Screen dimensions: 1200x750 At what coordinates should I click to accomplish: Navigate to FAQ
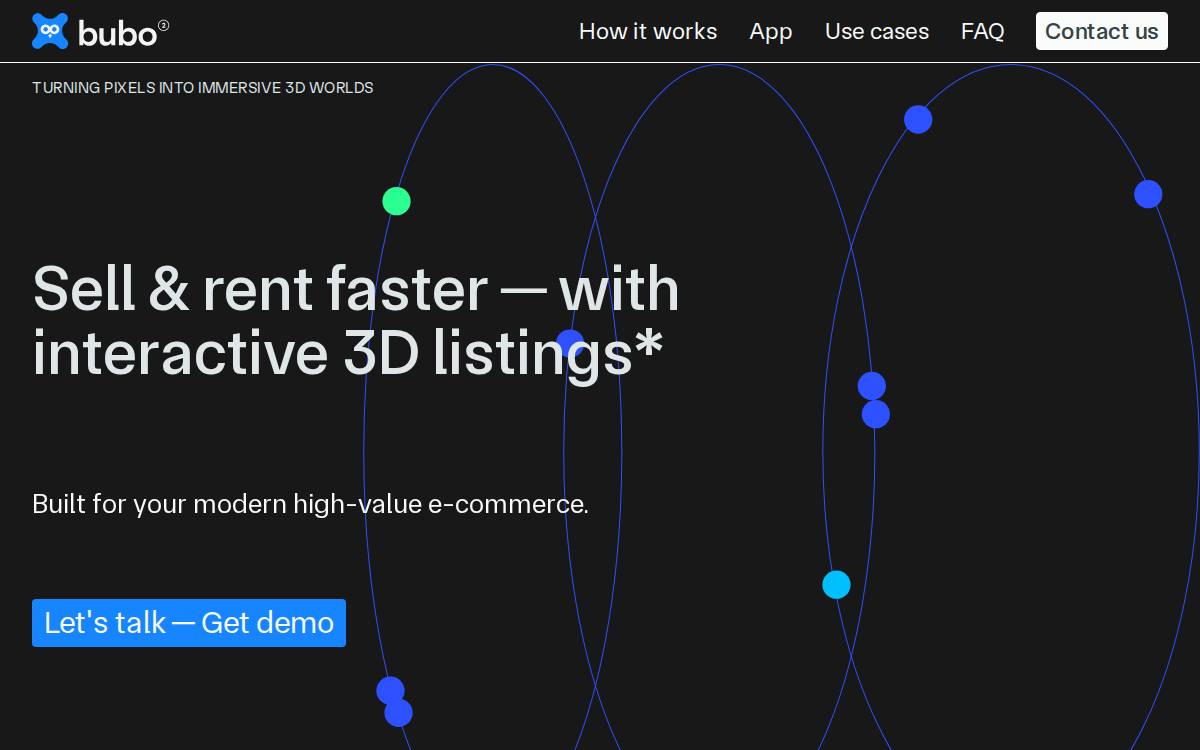pos(983,31)
